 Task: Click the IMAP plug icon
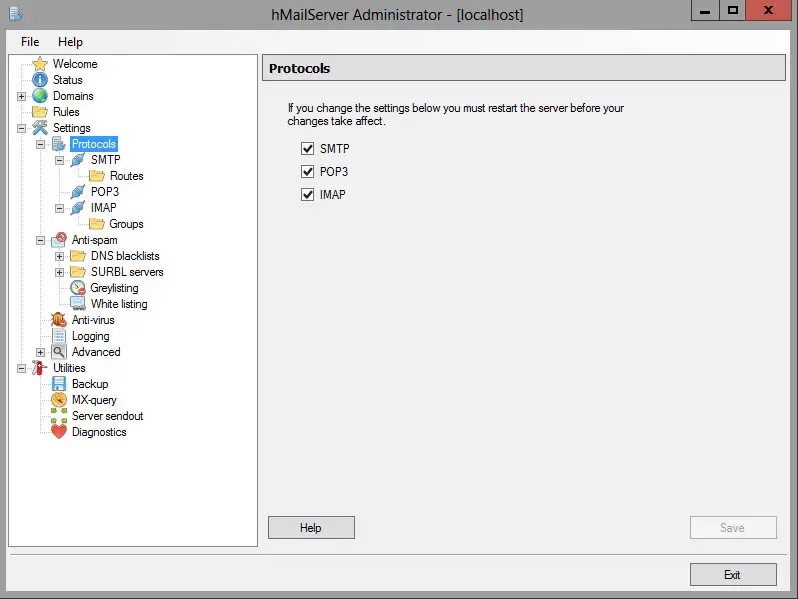(78, 208)
